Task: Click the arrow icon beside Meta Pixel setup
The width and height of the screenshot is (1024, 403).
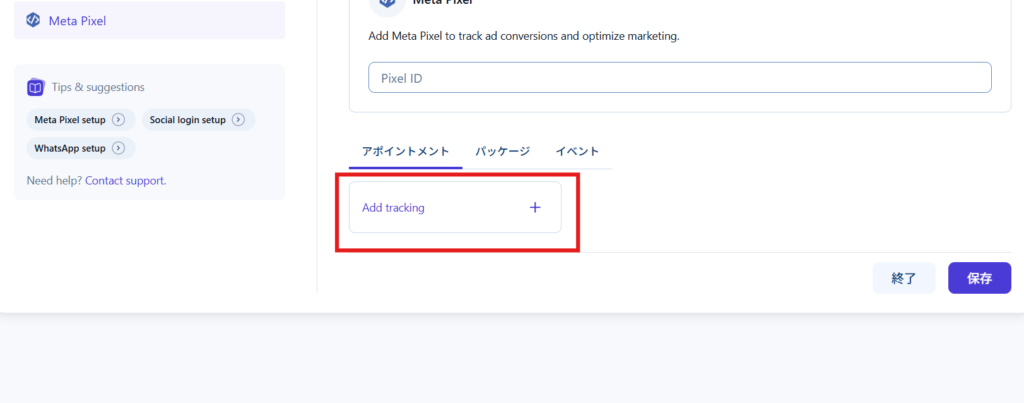Action: [118, 120]
